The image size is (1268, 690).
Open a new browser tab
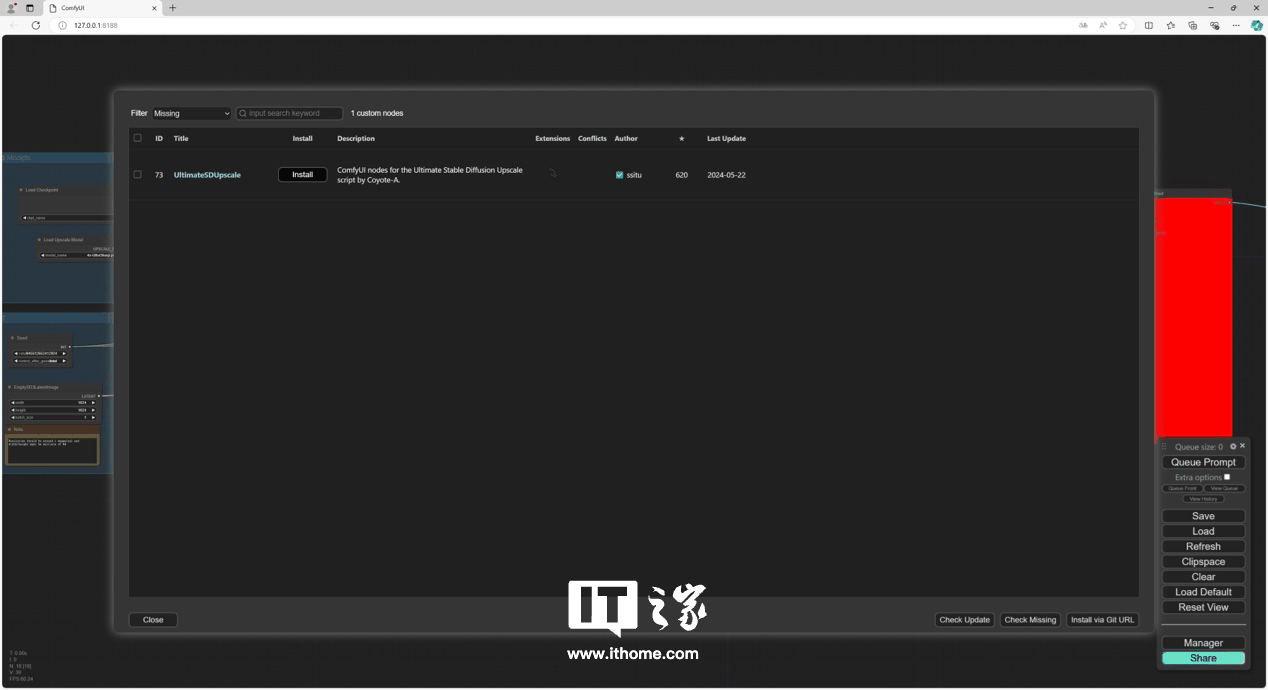coord(171,8)
